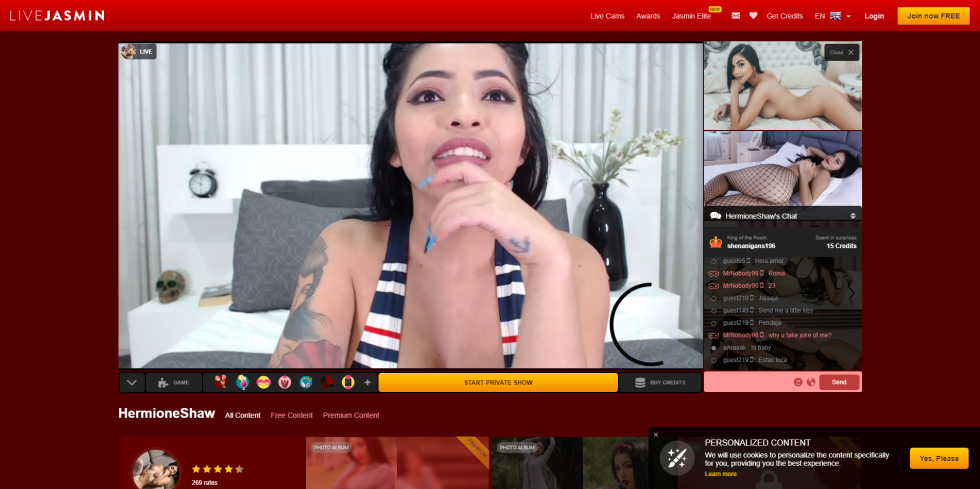Open the messages envelope icon
980x489 pixels.
pos(736,16)
